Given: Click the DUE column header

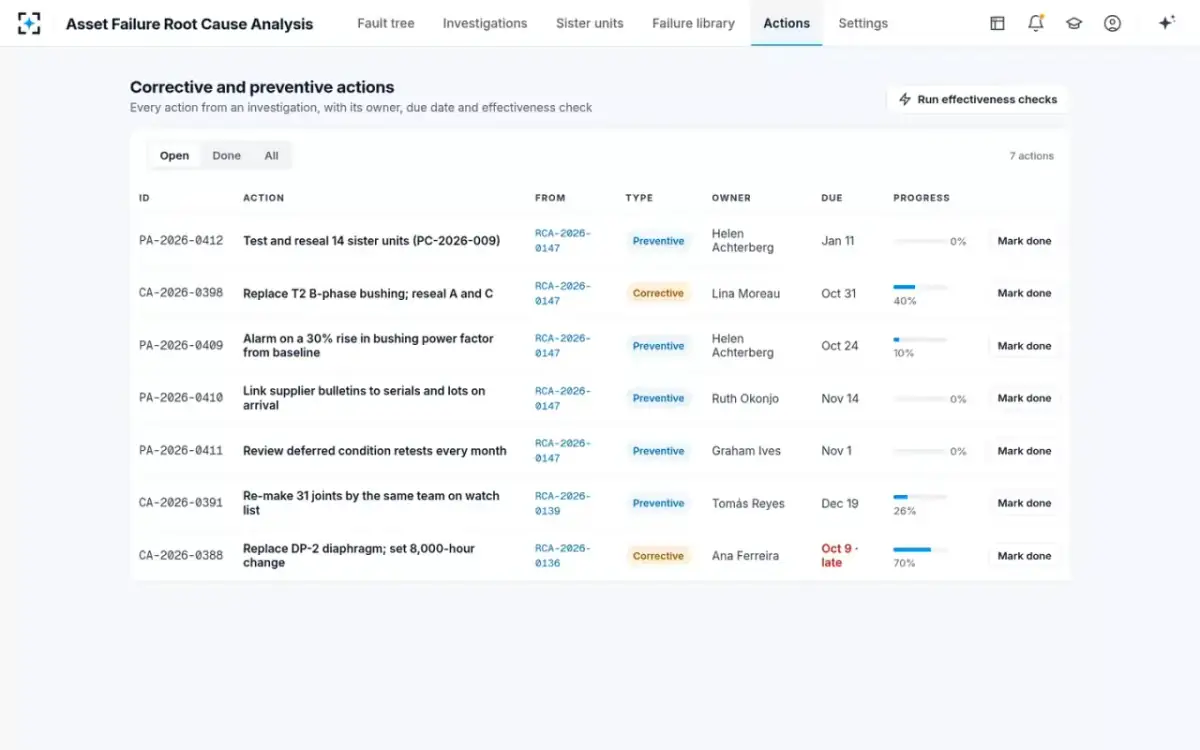Looking at the screenshot, I should click(832, 198).
